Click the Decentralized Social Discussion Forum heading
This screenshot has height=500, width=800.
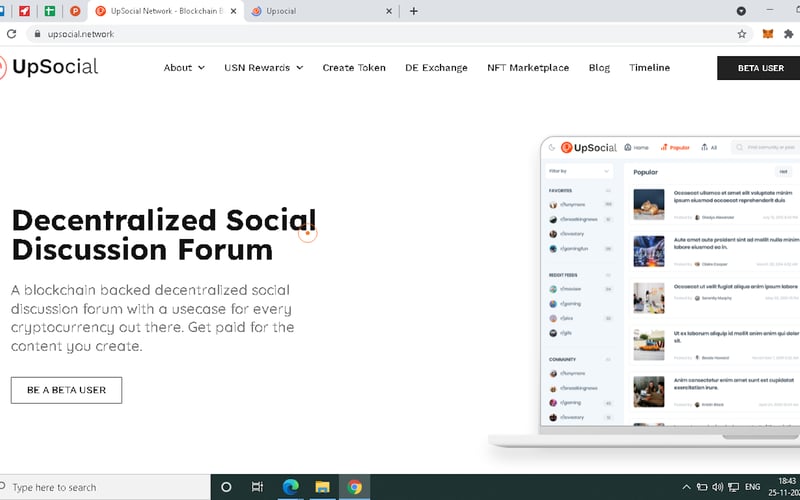(163, 235)
